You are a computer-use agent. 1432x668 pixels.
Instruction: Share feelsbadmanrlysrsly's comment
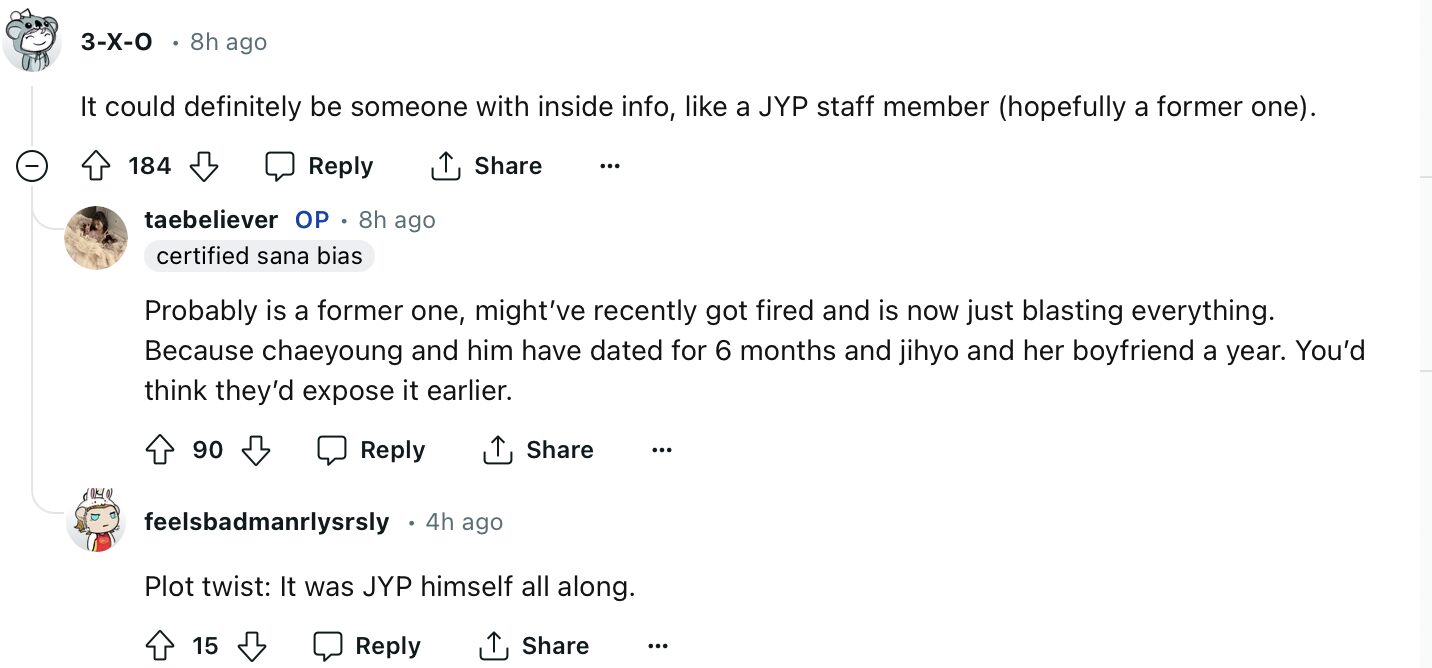[x=534, y=646]
